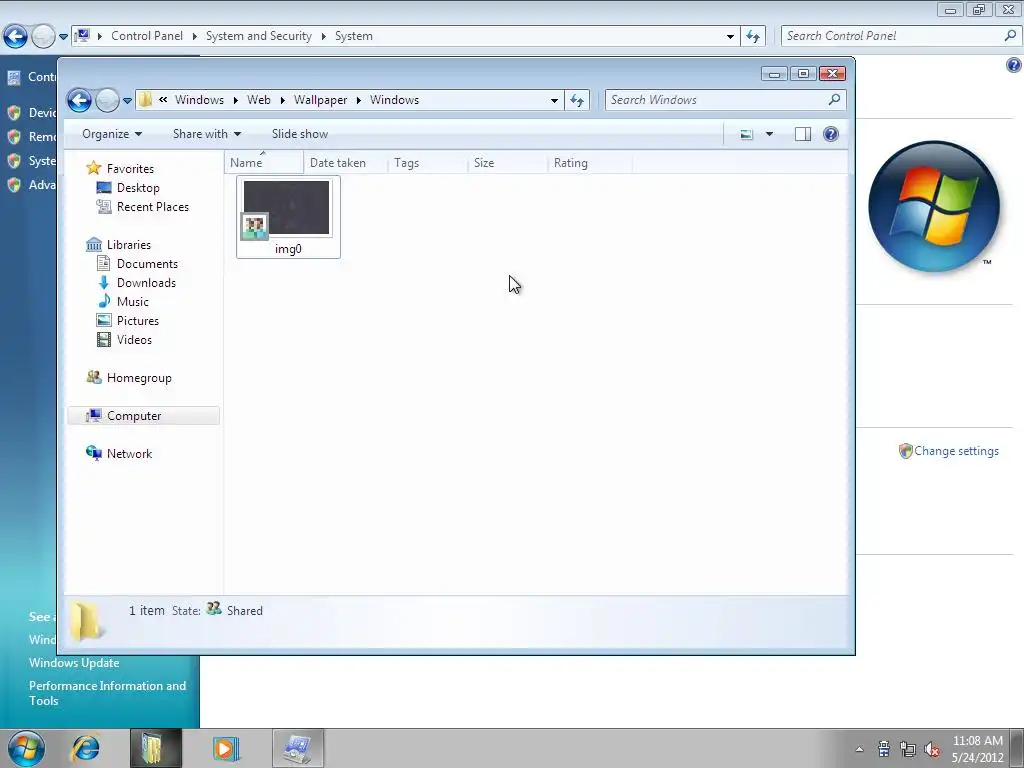The image size is (1024, 768).
Task: Click the Search Control Panel field
Action: (x=892, y=36)
